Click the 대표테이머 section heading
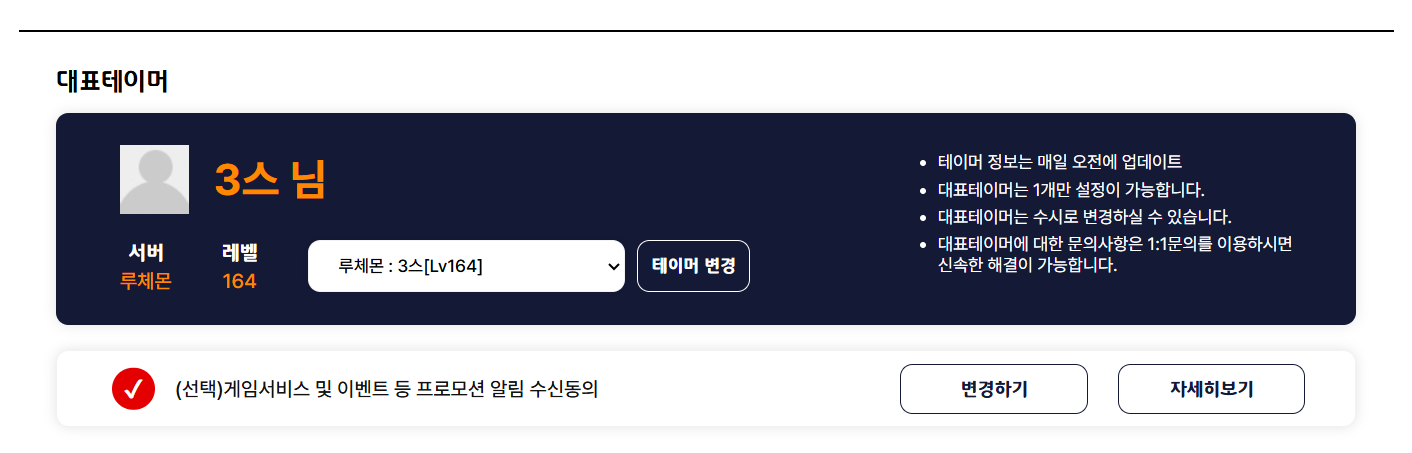The width and height of the screenshot is (1412, 453). tap(112, 81)
